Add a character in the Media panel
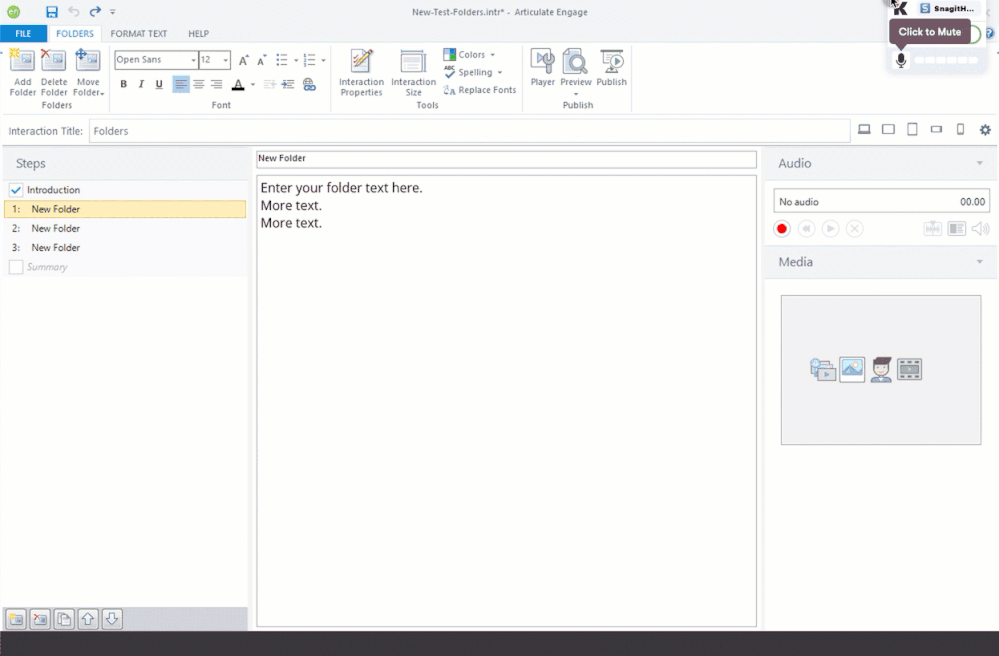 (880, 369)
